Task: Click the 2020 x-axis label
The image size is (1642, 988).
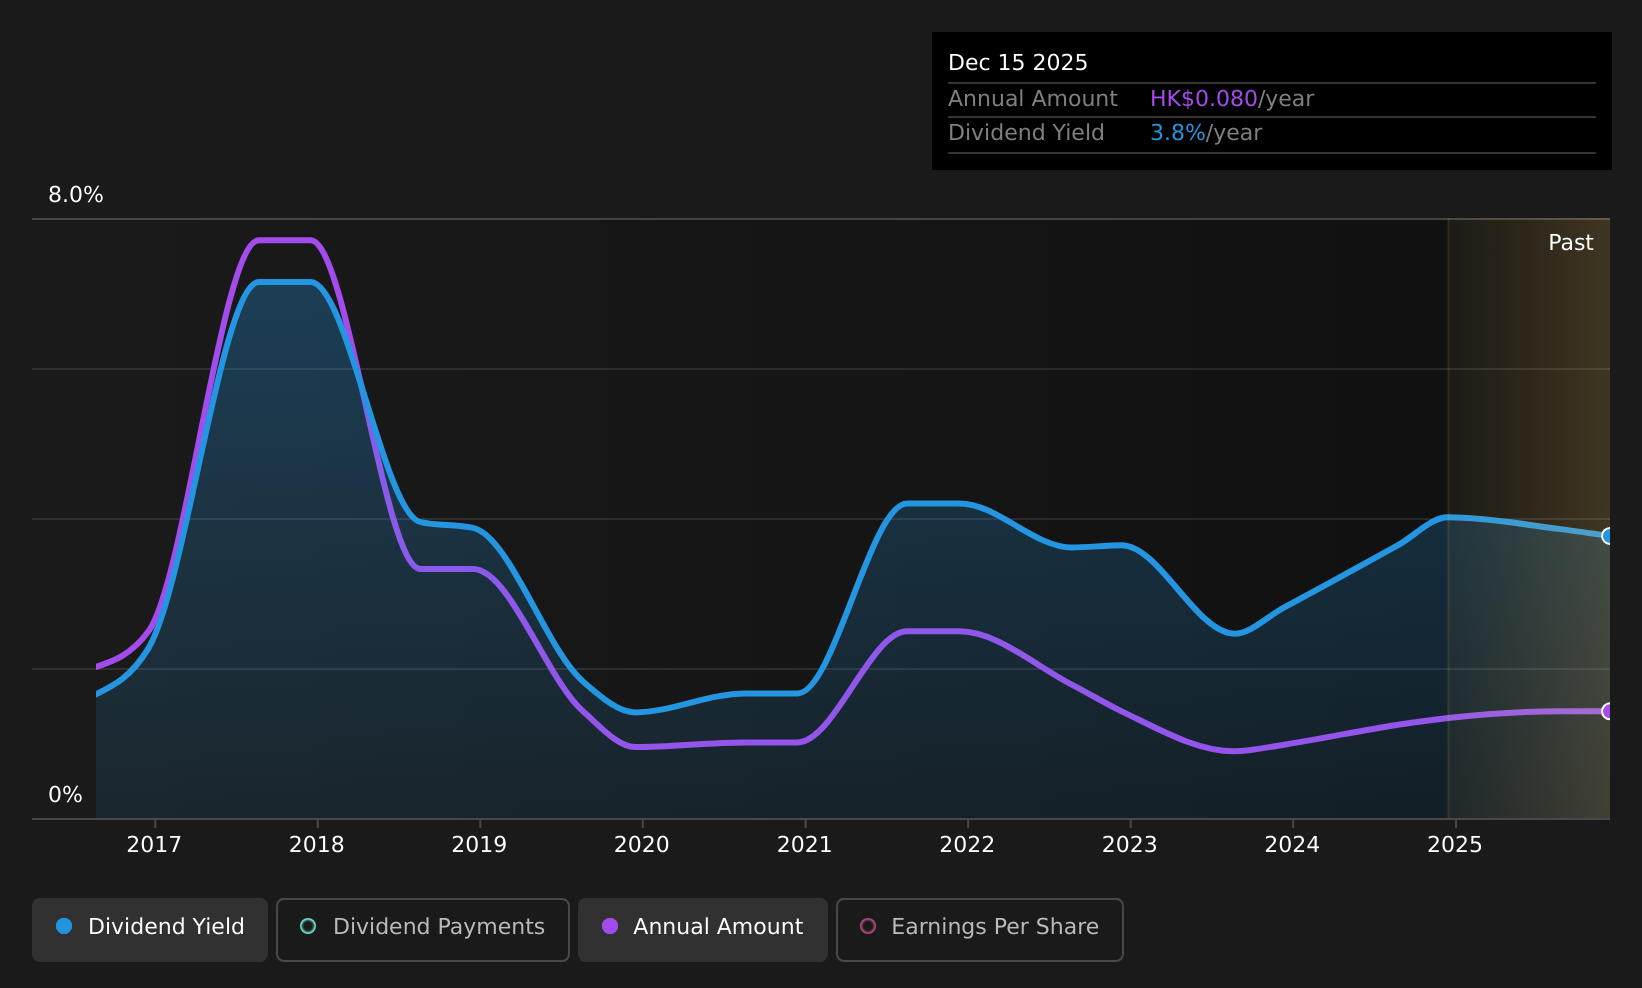Action: click(642, 845)
